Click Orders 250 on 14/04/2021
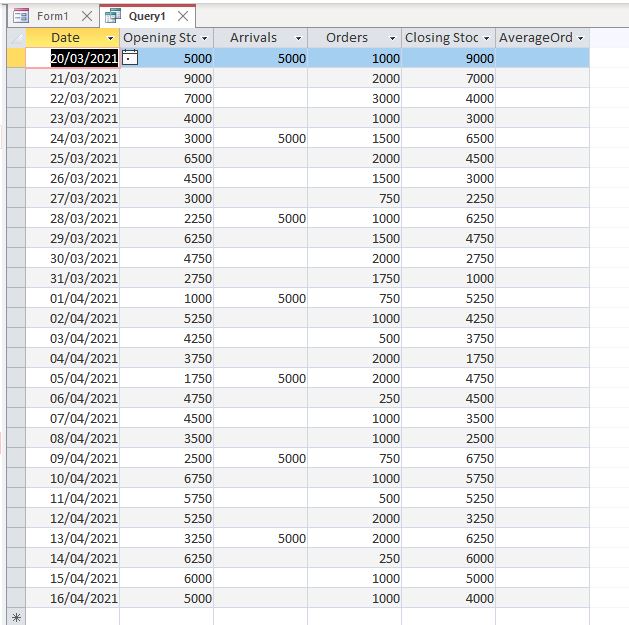Viewport: 629px width, 625px height. (355, 558)
